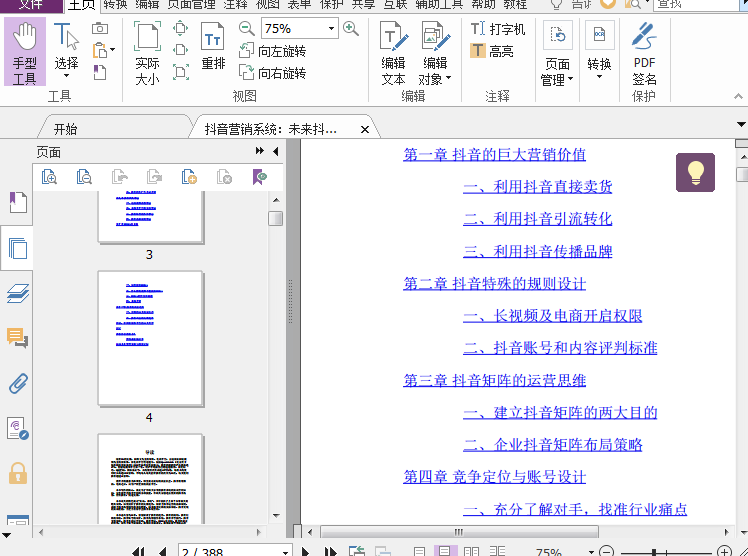Click the Snapshot camera icon
Screen dimensions: 748x556
pyautogui.click(x=100, y=28)
